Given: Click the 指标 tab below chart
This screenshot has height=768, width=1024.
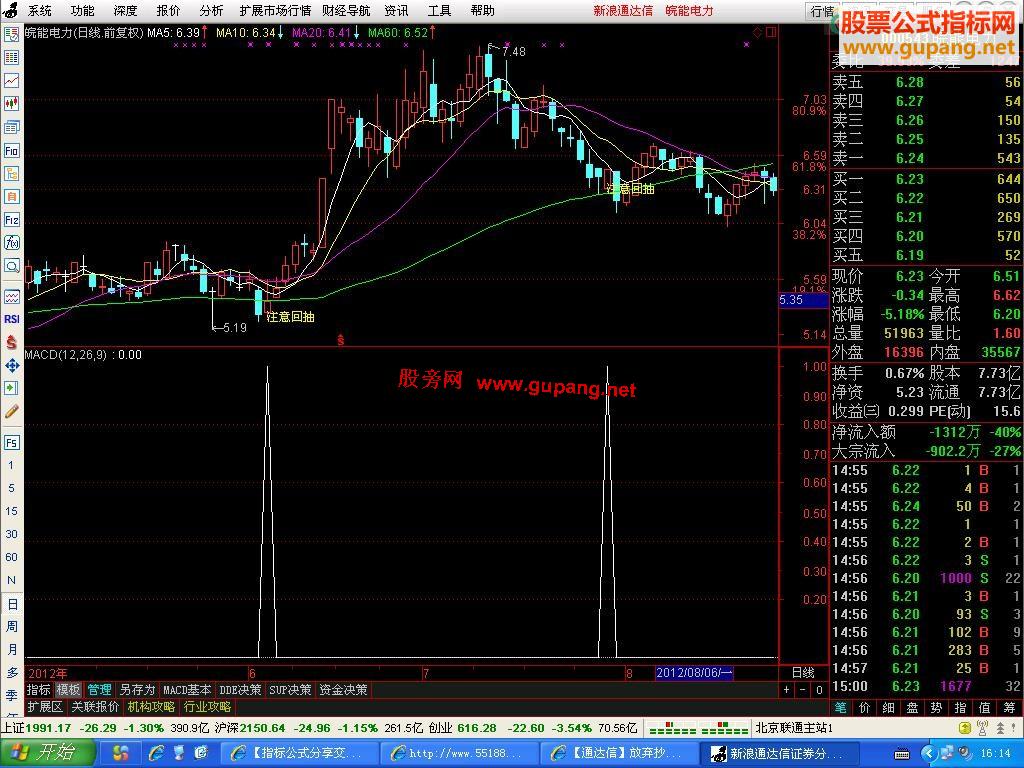Looking at the screenshot, I should 39,690.
